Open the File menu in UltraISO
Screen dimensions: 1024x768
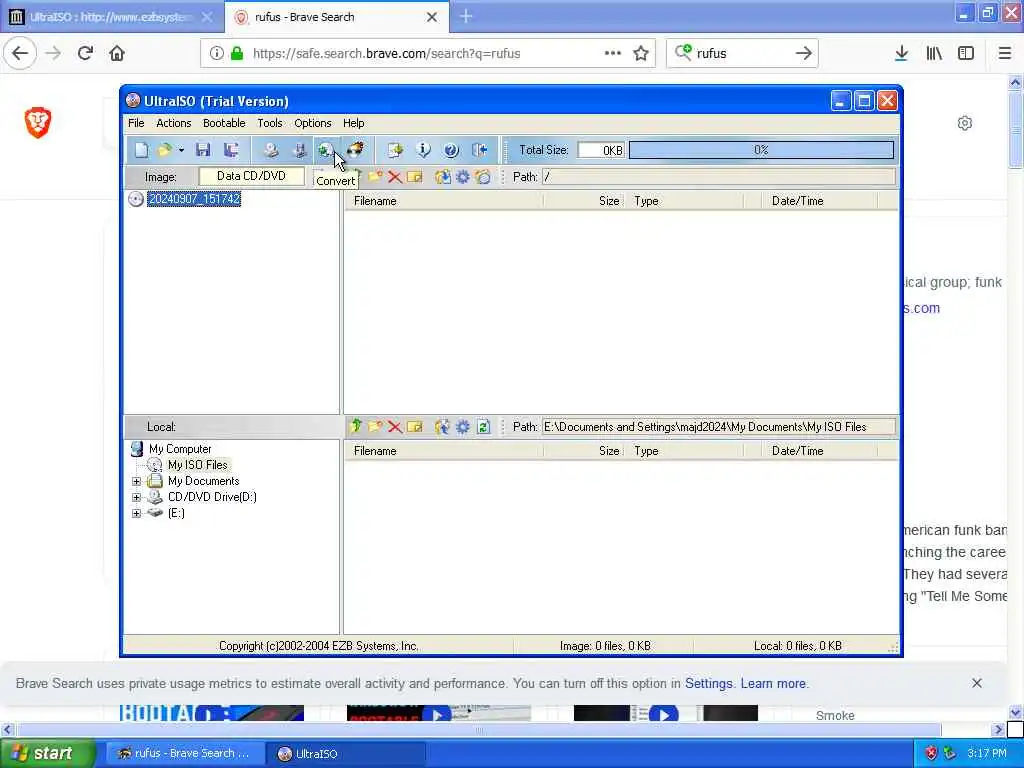[x=136, y=123]
